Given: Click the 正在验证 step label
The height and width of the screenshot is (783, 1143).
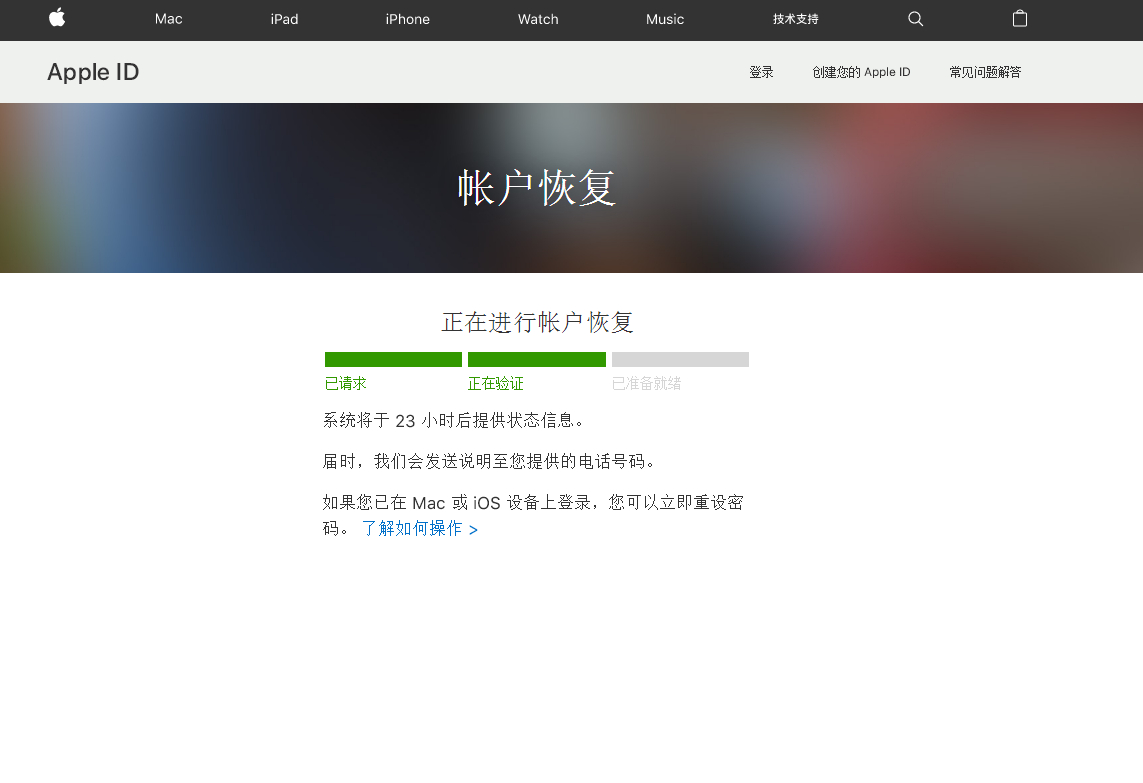Looking at the screenshot, I should point(496,383).
